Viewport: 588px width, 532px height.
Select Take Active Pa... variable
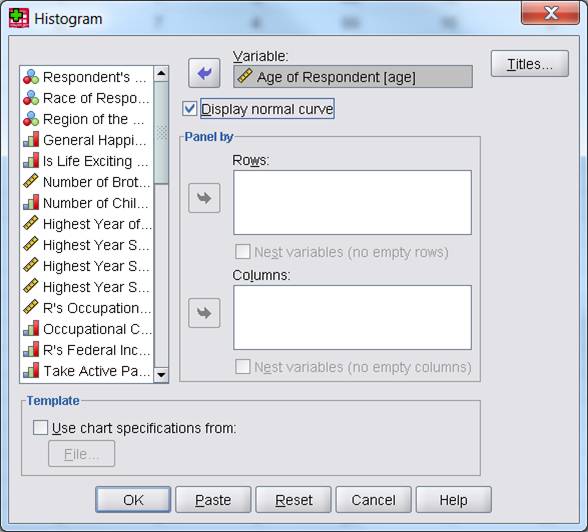pyautogui.click(x=96, y=371)
